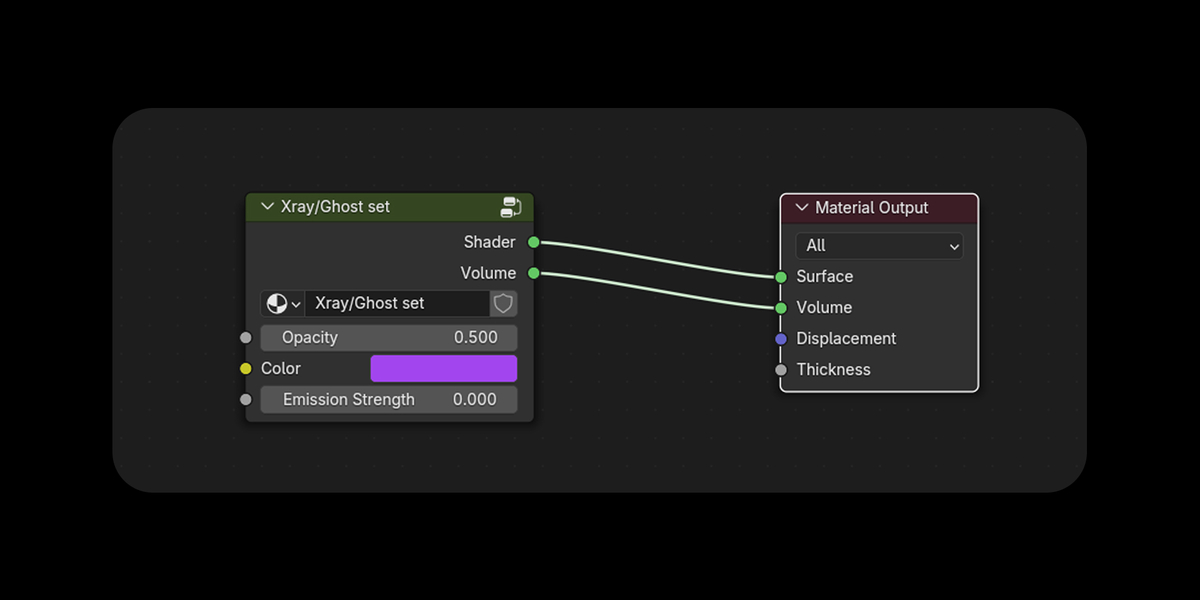Click the Emission Strength input socket
1200x600 pixels.
click(x=246, y=400)
